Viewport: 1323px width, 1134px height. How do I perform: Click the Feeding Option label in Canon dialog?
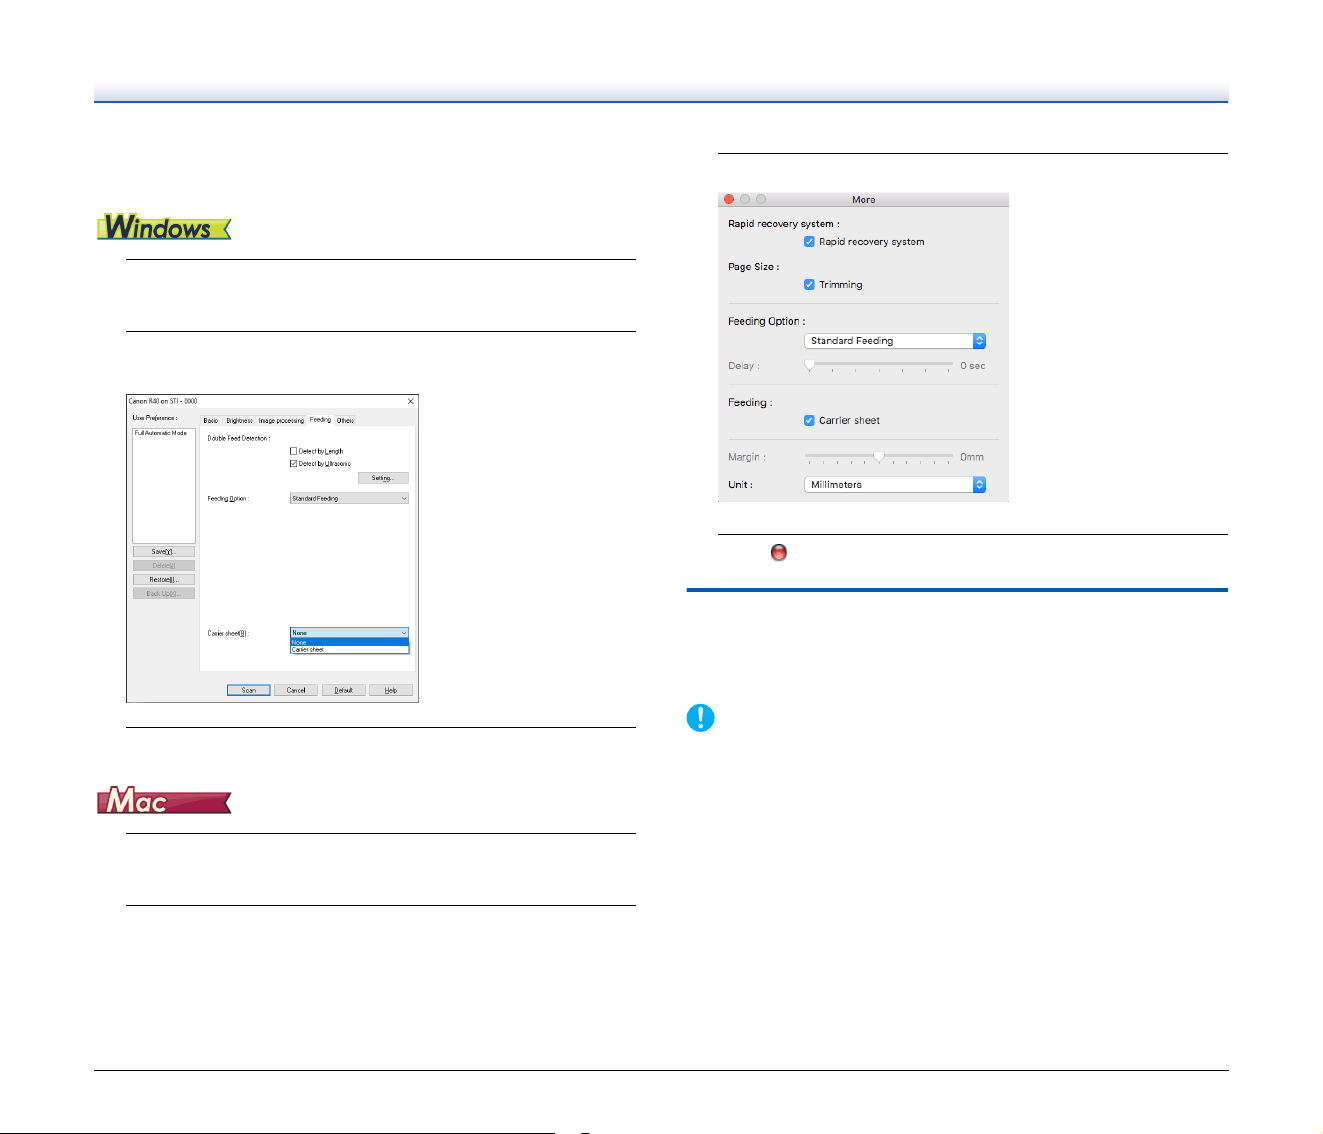click(227, 498)
